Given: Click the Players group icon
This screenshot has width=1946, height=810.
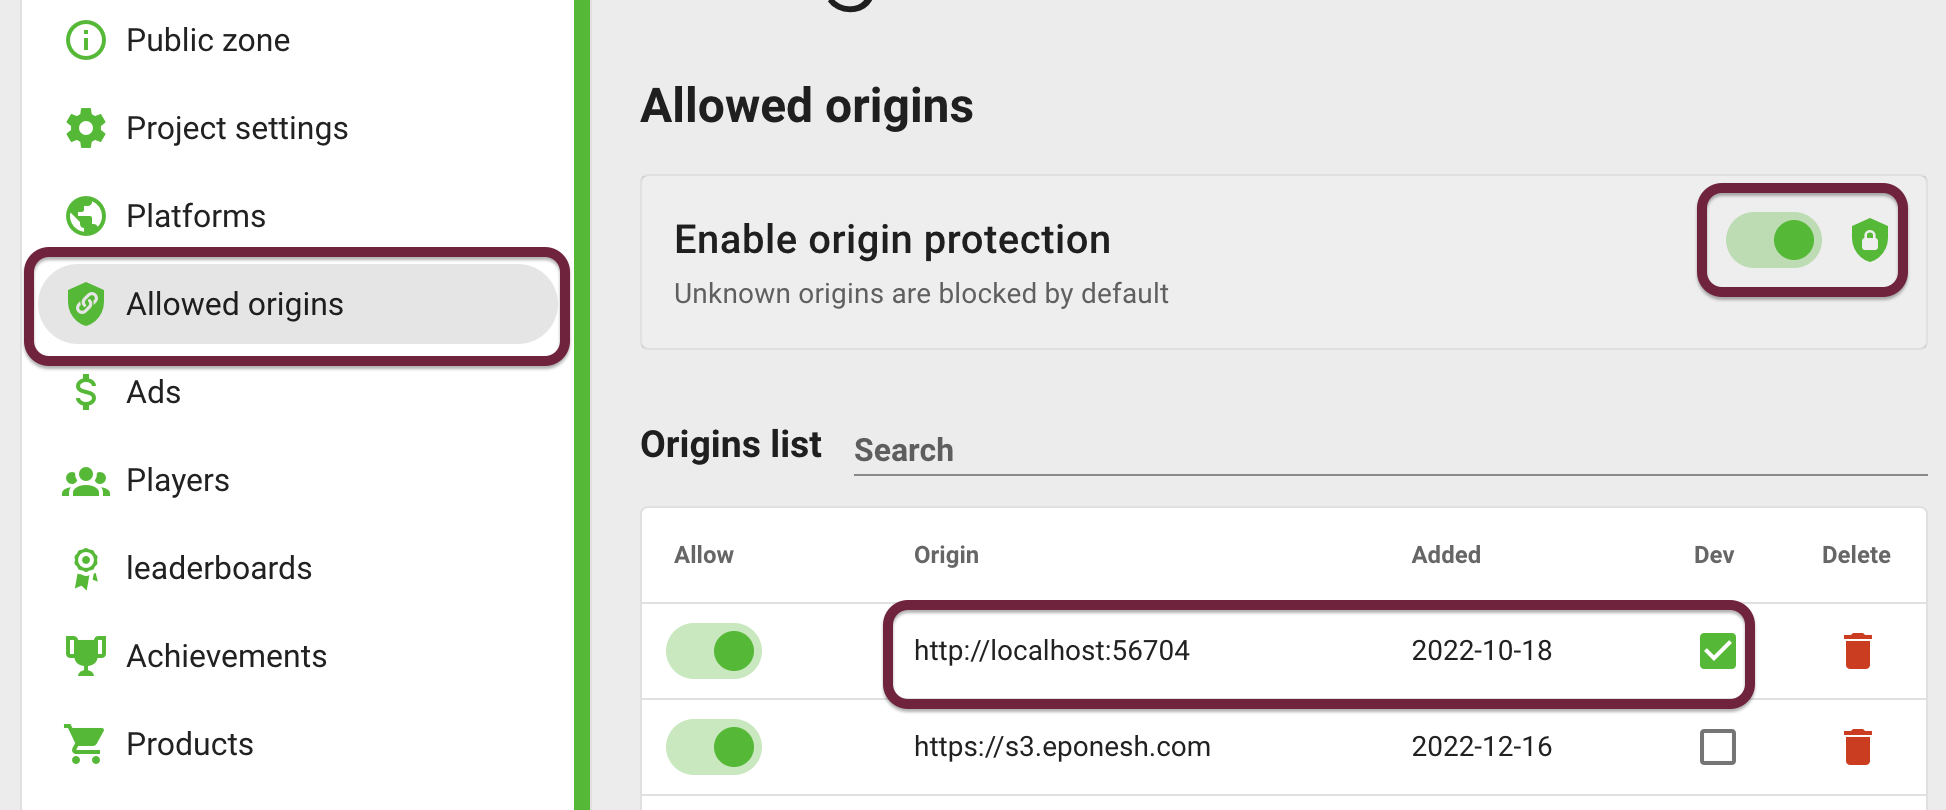Looking at the screenshot, I should tap(86, 481).
